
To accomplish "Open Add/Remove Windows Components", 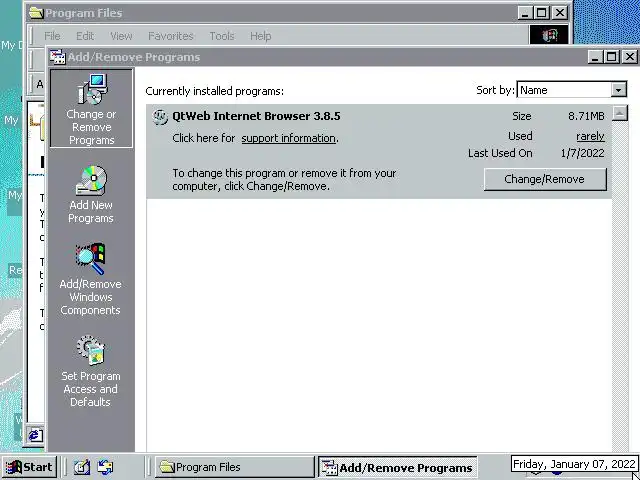I will click(90, 280).
